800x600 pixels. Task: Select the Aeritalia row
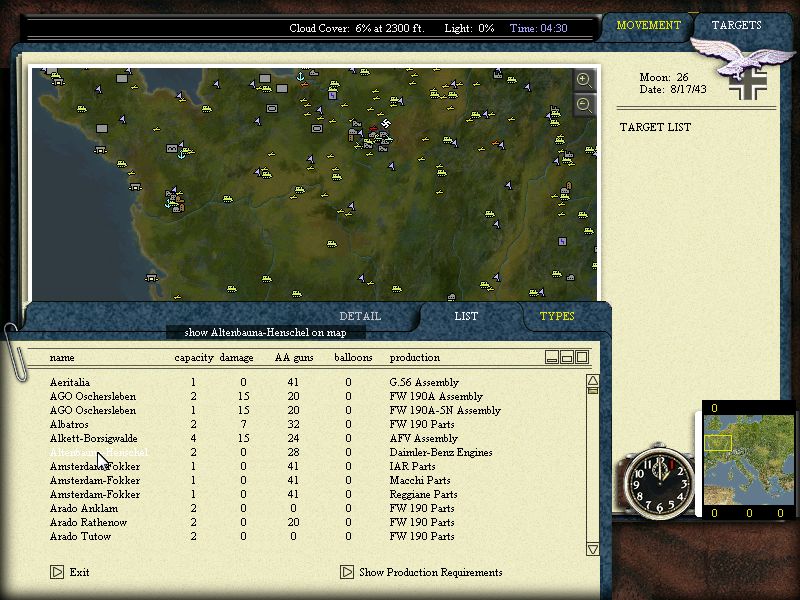tap(276, 382)
